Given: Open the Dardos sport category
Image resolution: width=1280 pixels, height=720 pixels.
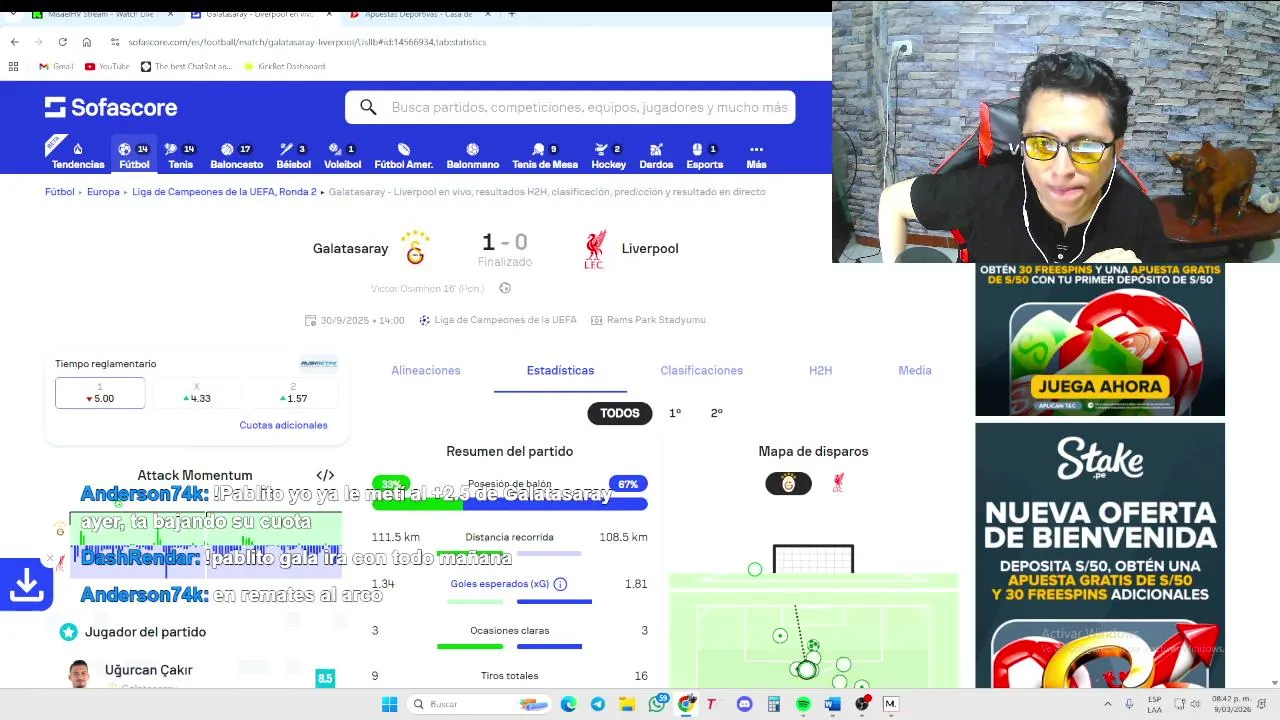Looking at the screenshot, I should 656,155.
